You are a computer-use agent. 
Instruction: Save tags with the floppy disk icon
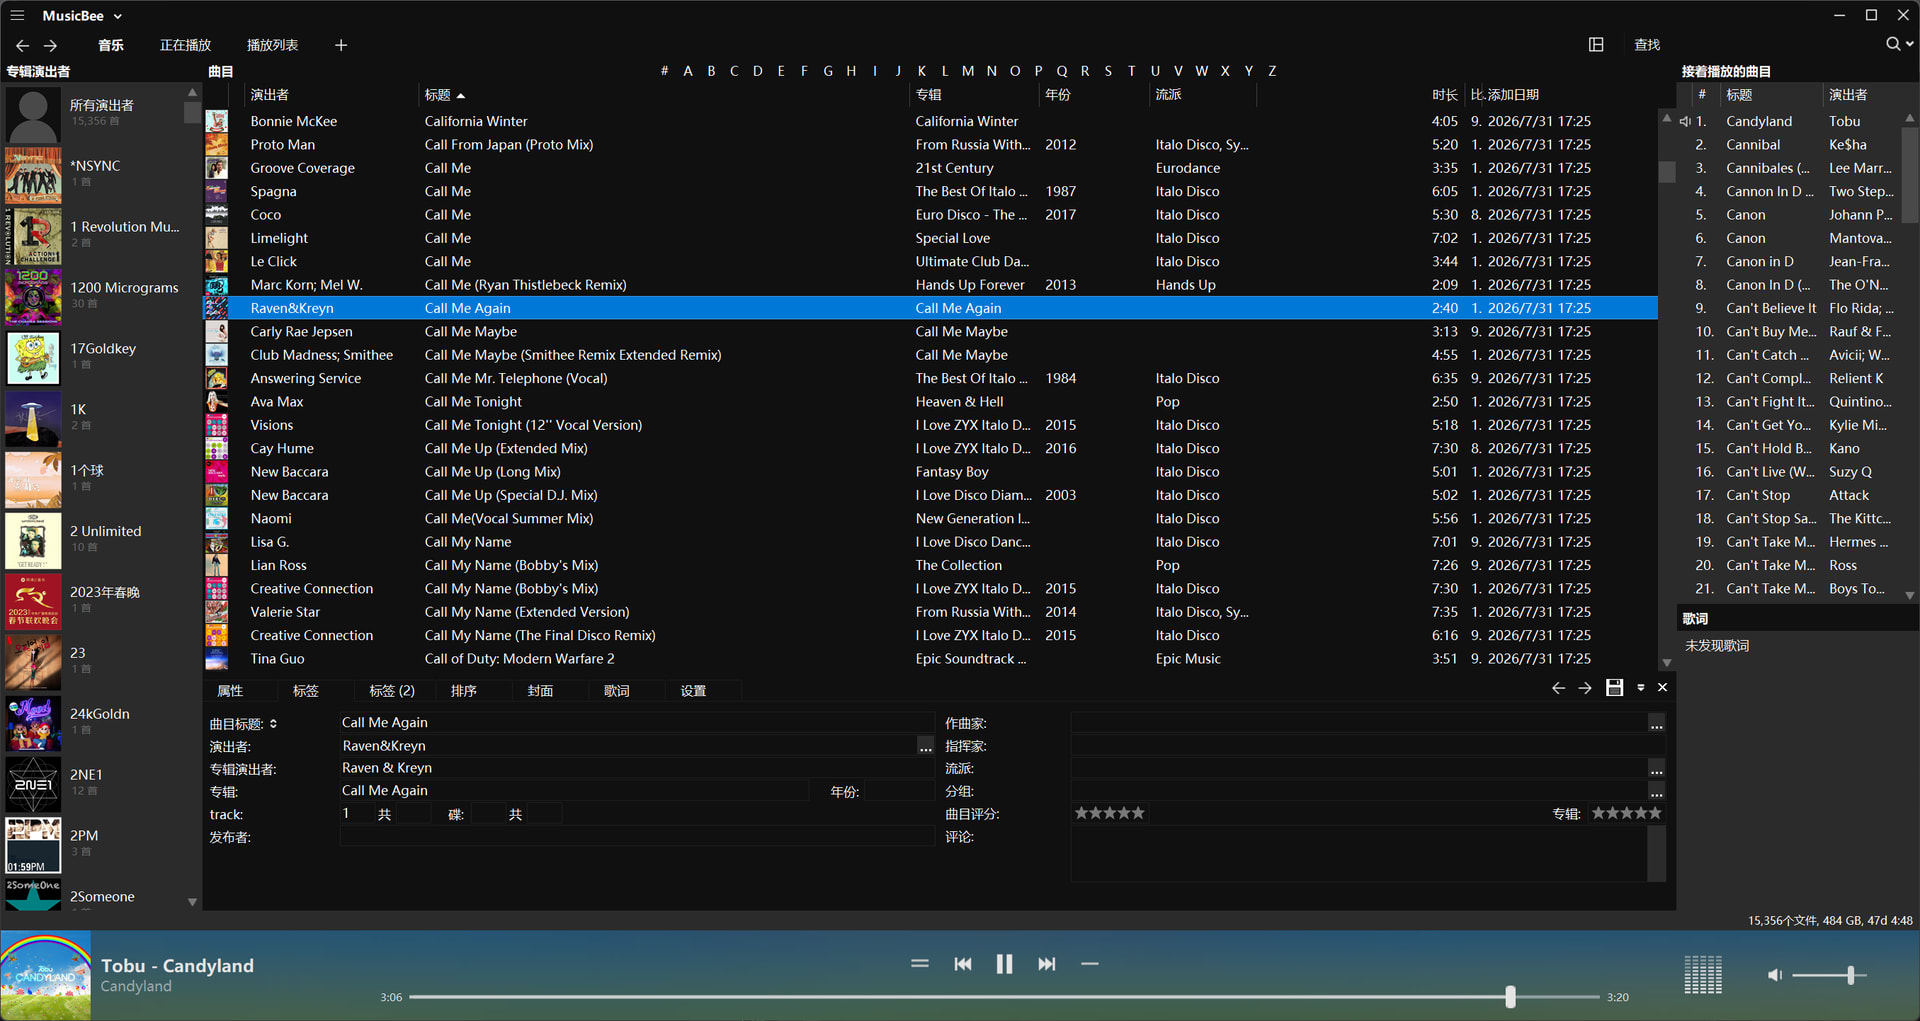pyautogui.click(x=1614, y=688)
